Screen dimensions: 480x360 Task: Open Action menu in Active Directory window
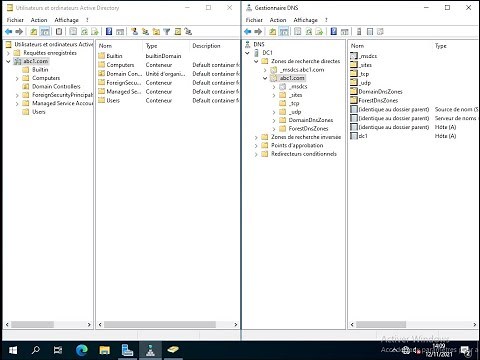(39, 20)
